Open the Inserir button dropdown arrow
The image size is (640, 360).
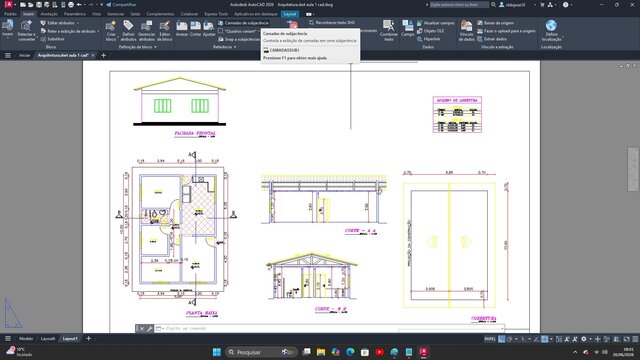coord(7,38)
